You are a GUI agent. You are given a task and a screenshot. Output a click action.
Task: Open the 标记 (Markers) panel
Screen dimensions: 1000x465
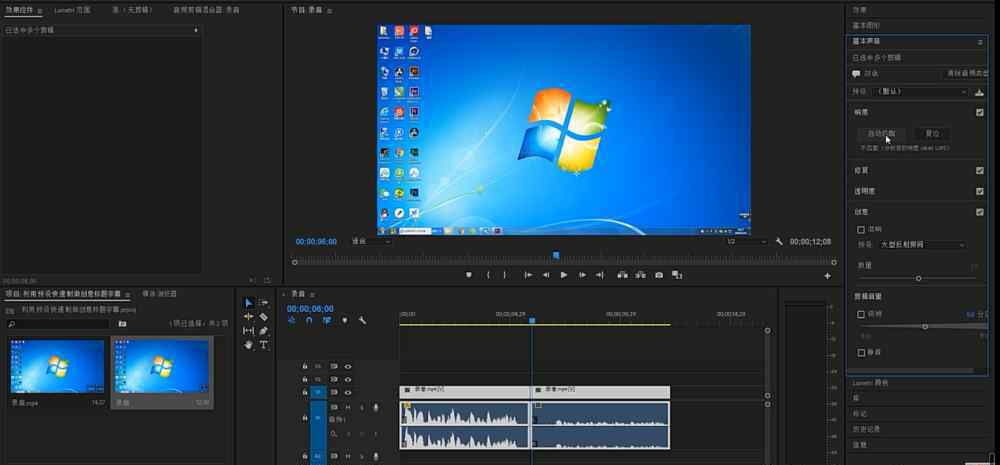(x=860, y=413)
